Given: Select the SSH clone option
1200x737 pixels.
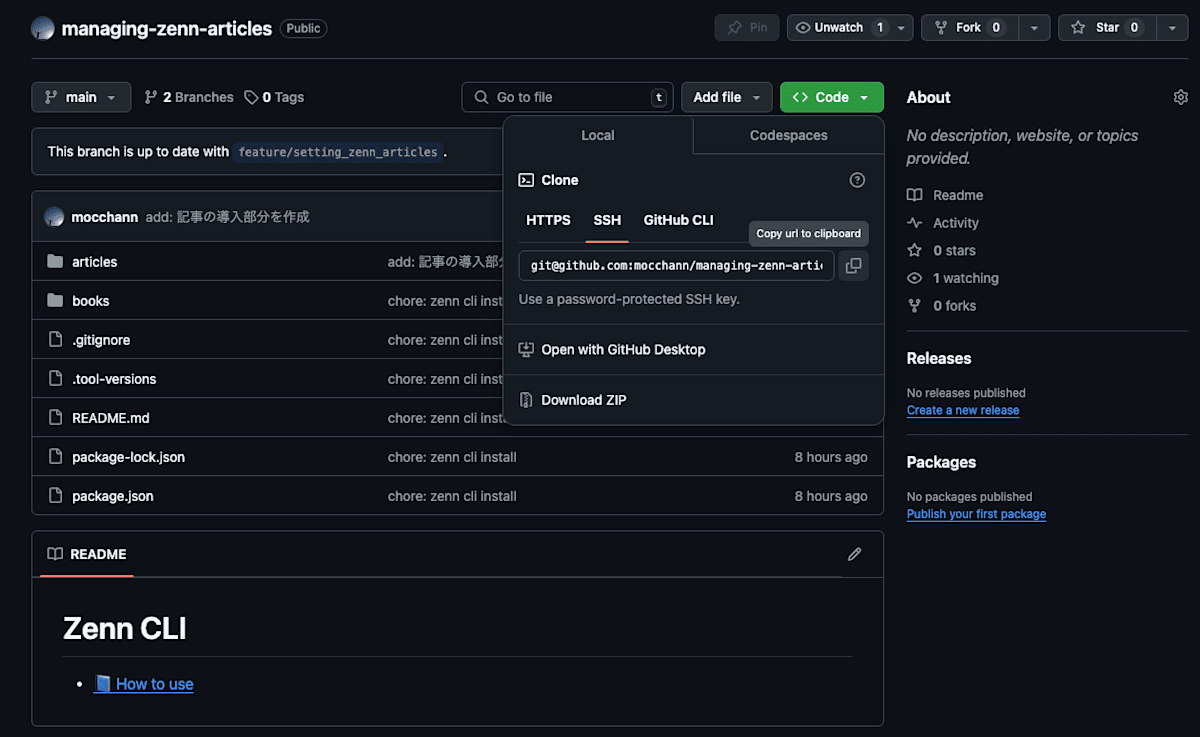Looking at the screenshot, I should (x=607, y=220).
